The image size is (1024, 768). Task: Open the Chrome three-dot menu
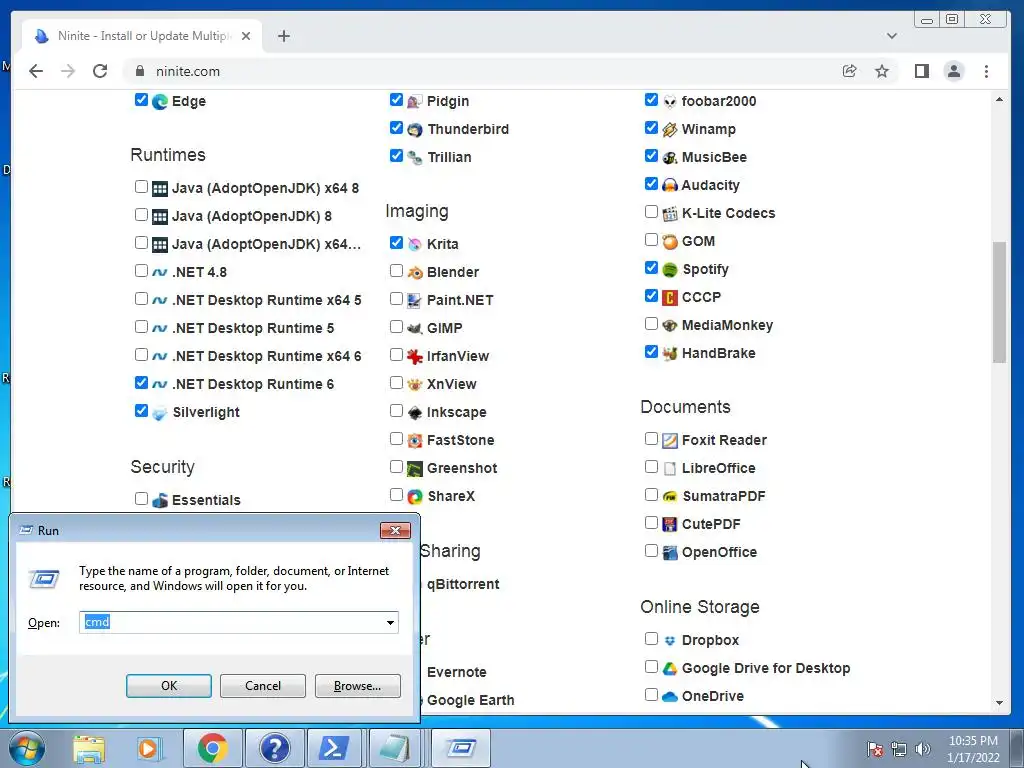coord(986,71)
